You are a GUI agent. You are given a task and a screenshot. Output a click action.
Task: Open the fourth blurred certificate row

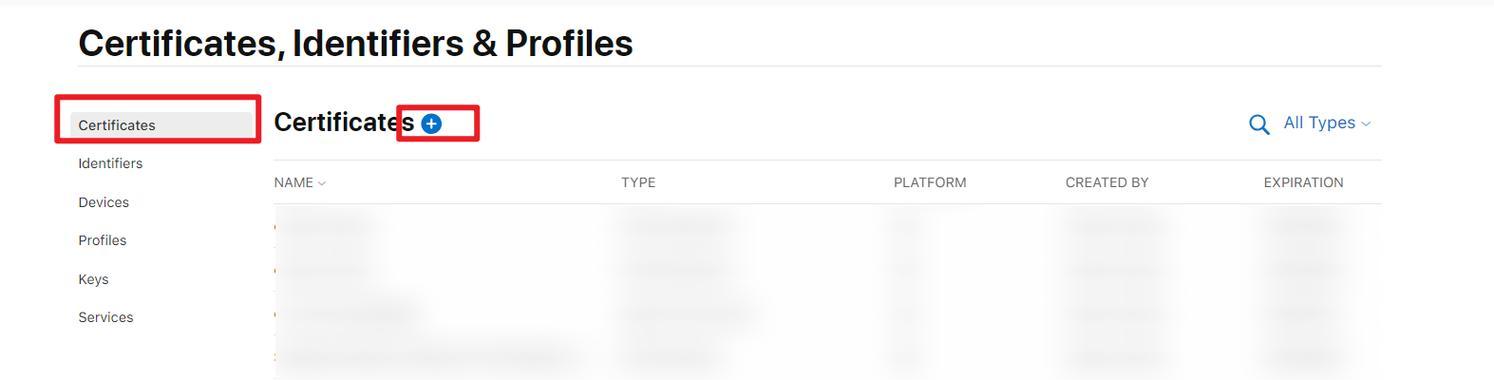(x=827, y=356)
